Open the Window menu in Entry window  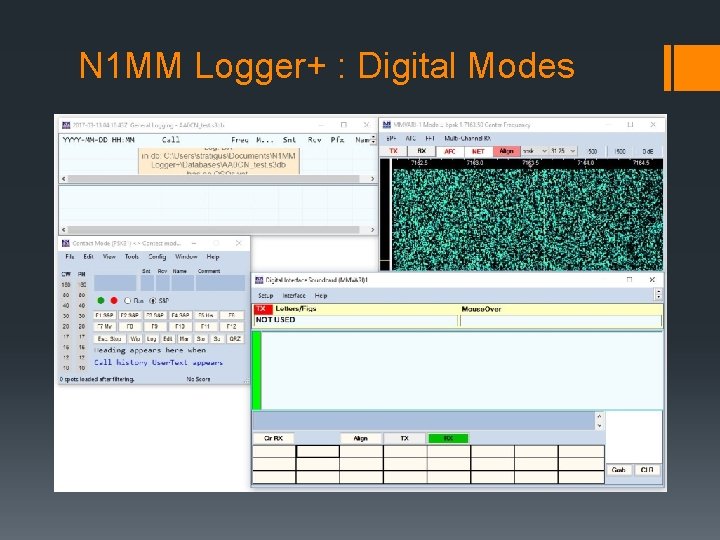tap(186, 257)
